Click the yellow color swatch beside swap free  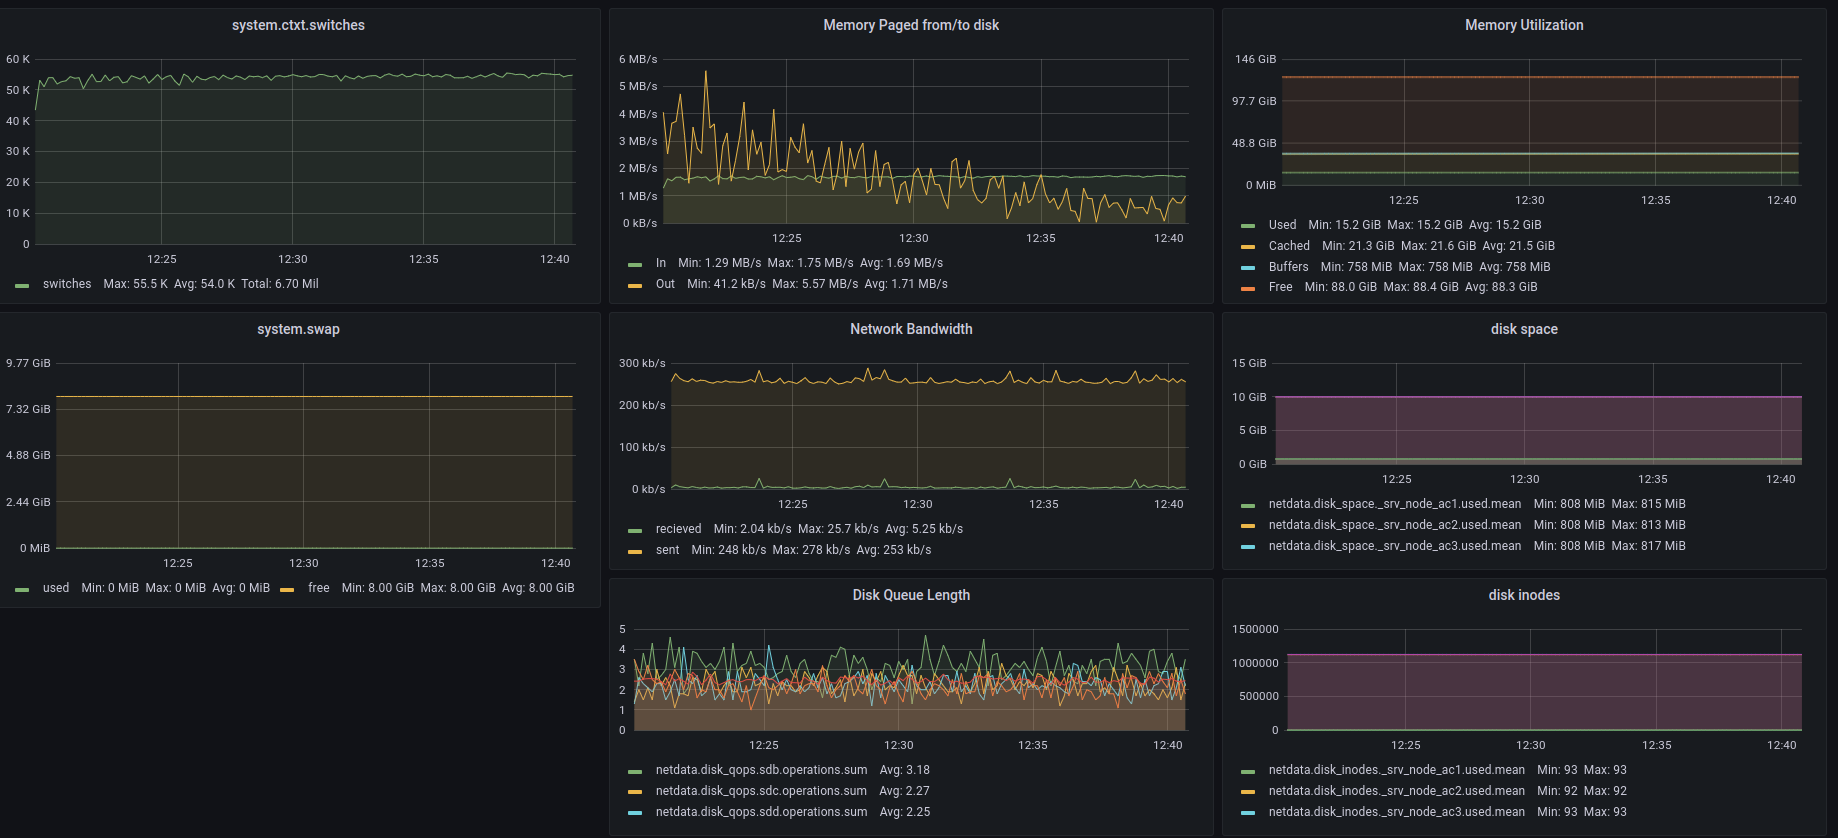point(287,589)
